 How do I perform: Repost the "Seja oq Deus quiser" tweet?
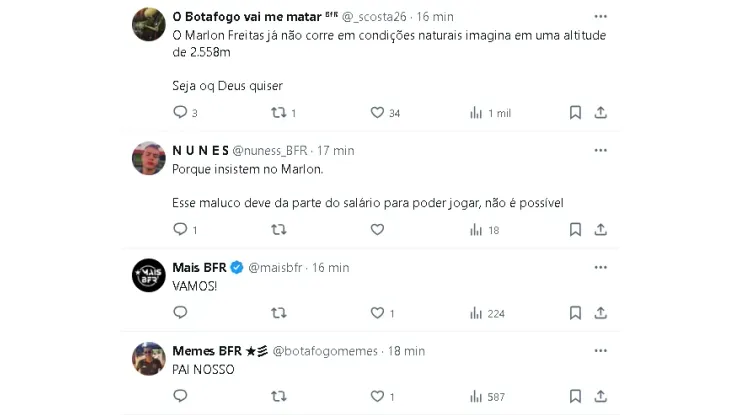pyautogui.click(x=279, y=113)
